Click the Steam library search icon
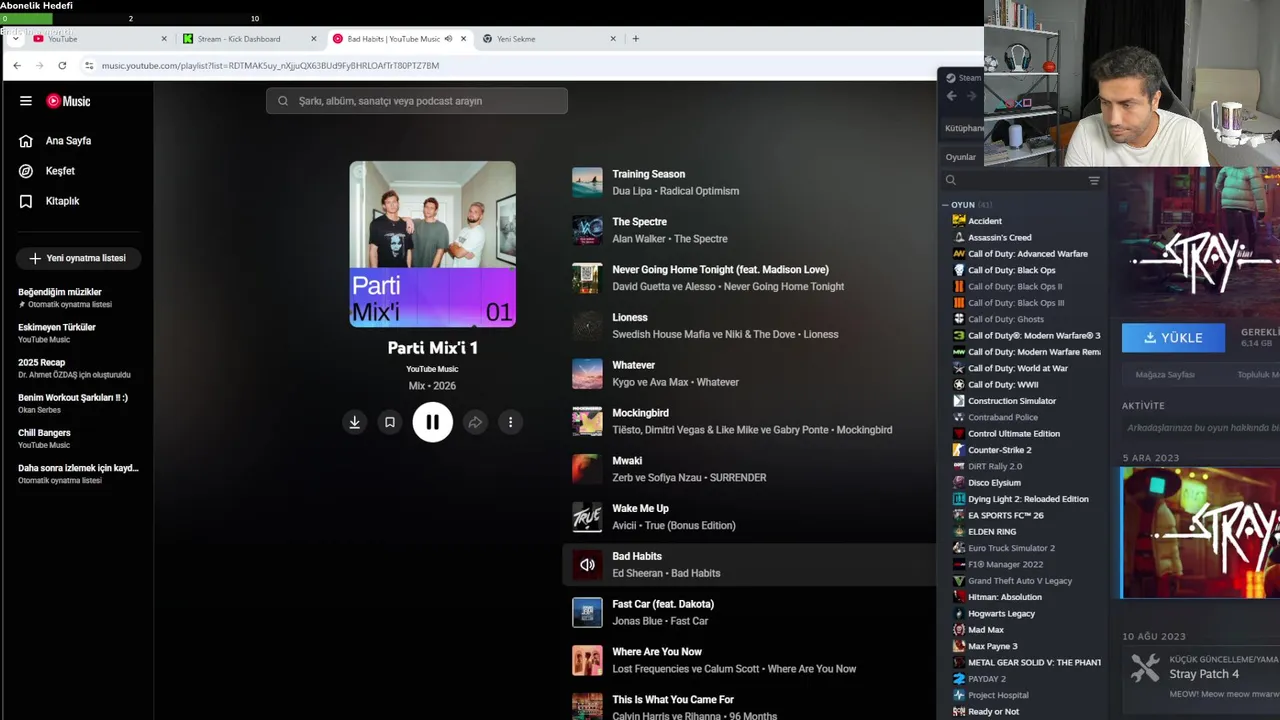1280x720 pixels. [951, 181]
